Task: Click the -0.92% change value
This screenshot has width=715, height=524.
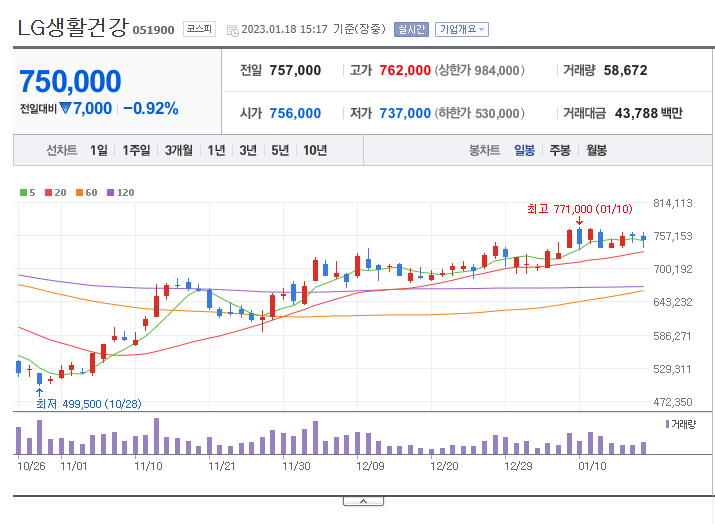Action: pyautogui.click(x=151, y=109)
